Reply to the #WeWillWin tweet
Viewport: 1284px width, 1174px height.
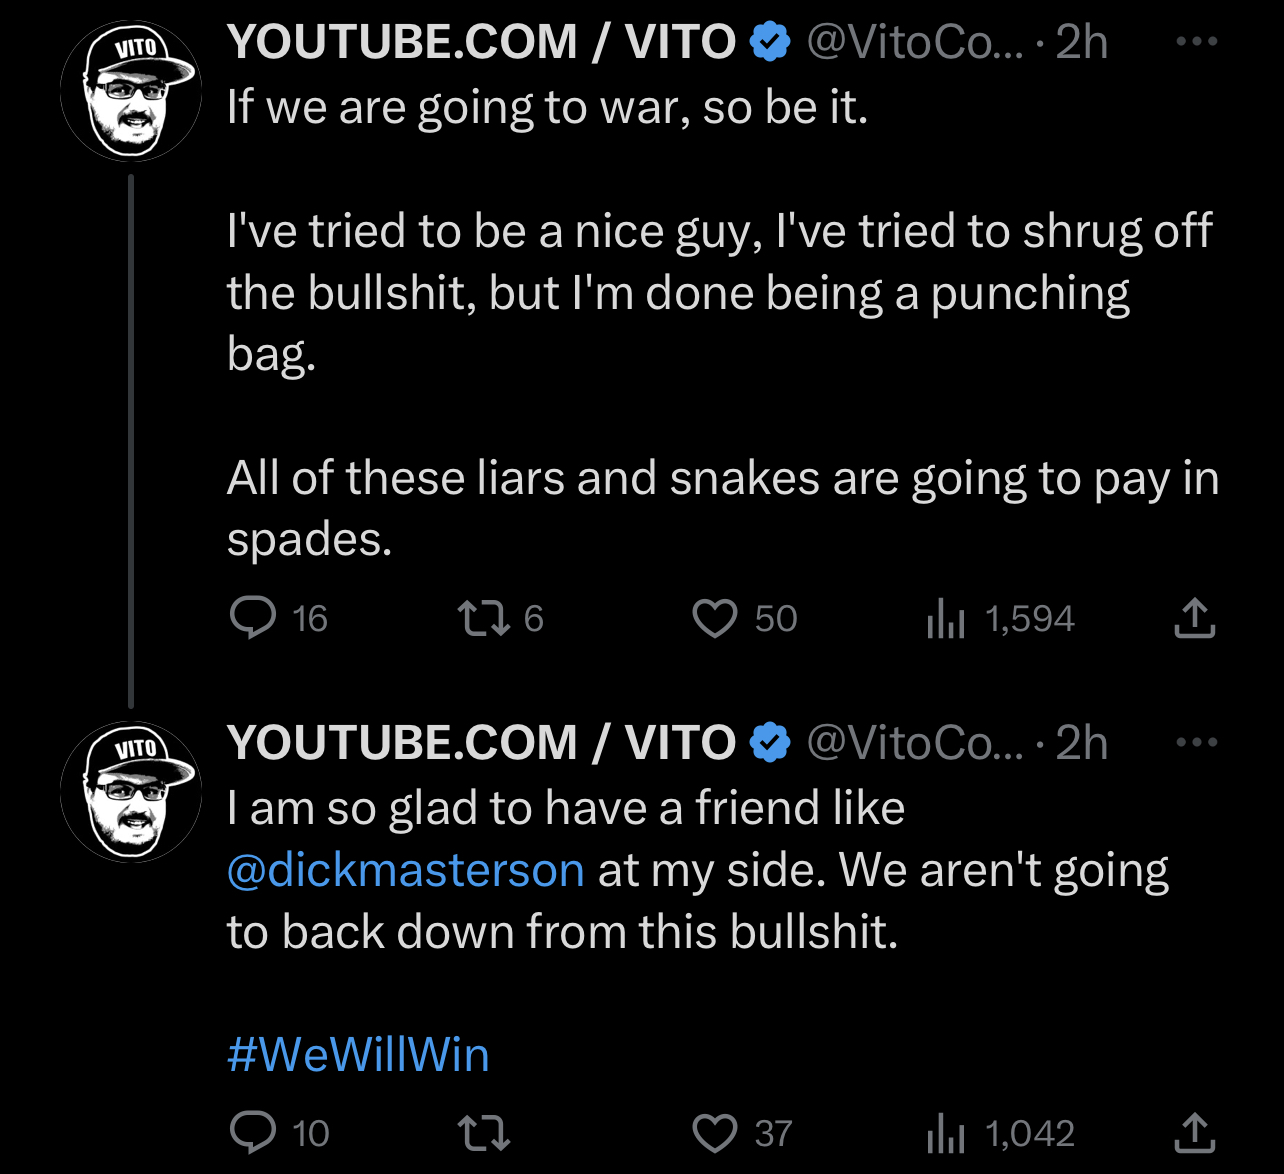253,1133
